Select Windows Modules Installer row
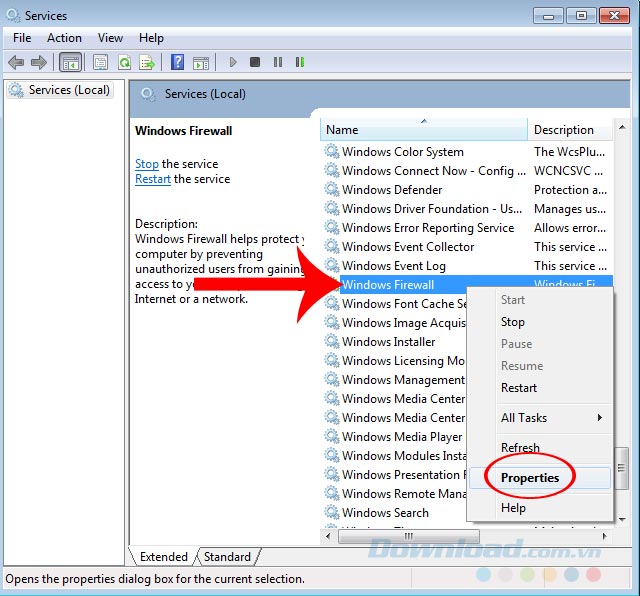This screenshot has height=596, width=640. (395, 455)
